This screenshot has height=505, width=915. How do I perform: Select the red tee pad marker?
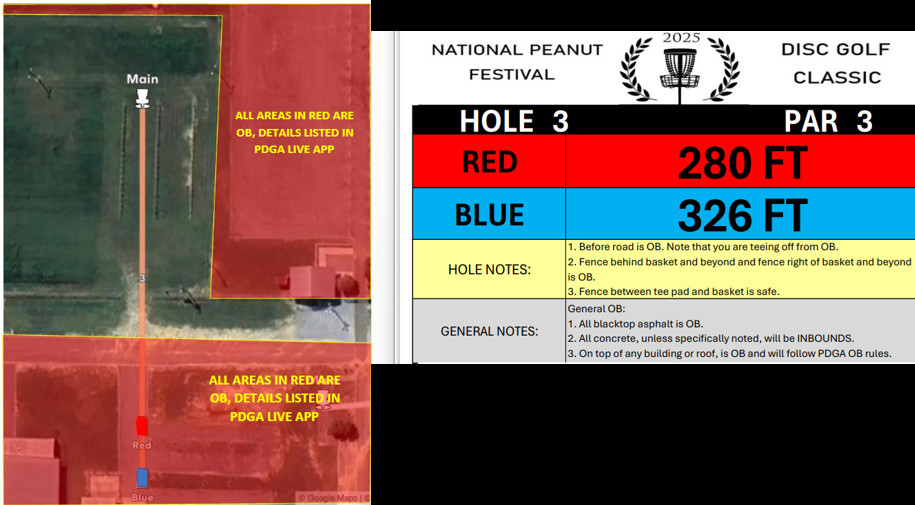coord(142,425)
